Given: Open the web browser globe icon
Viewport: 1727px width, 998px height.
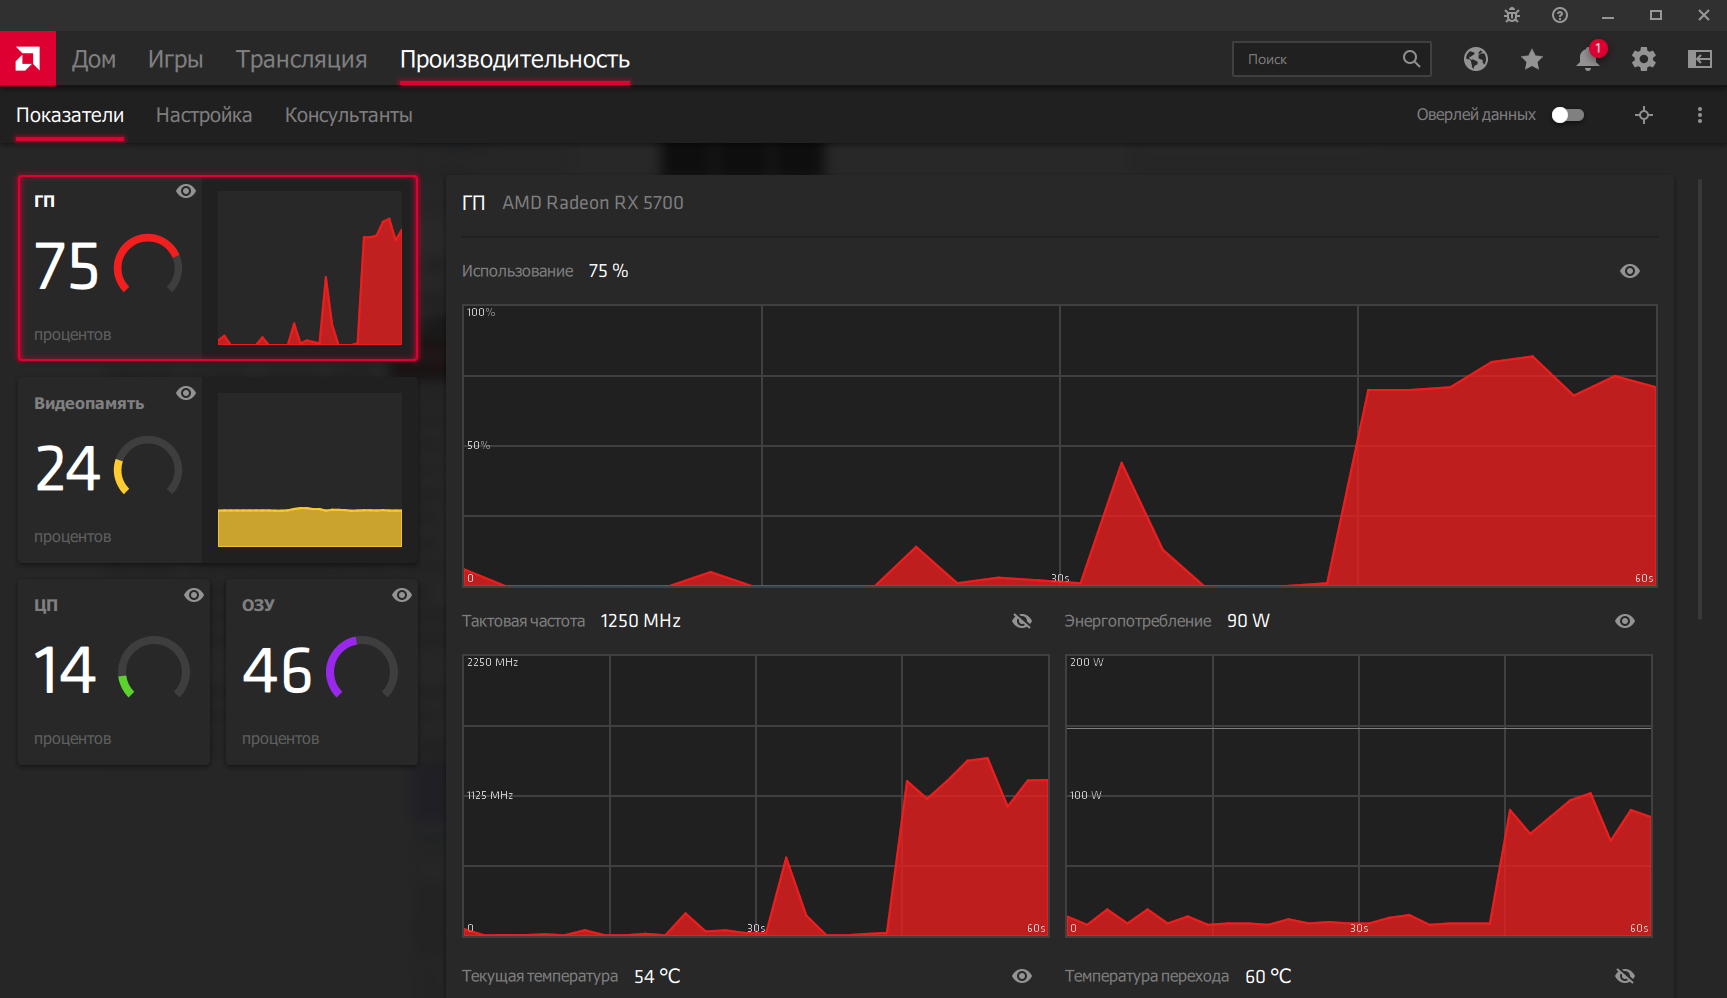Looking at the screenshot, I should click(x=1476, y=59).
